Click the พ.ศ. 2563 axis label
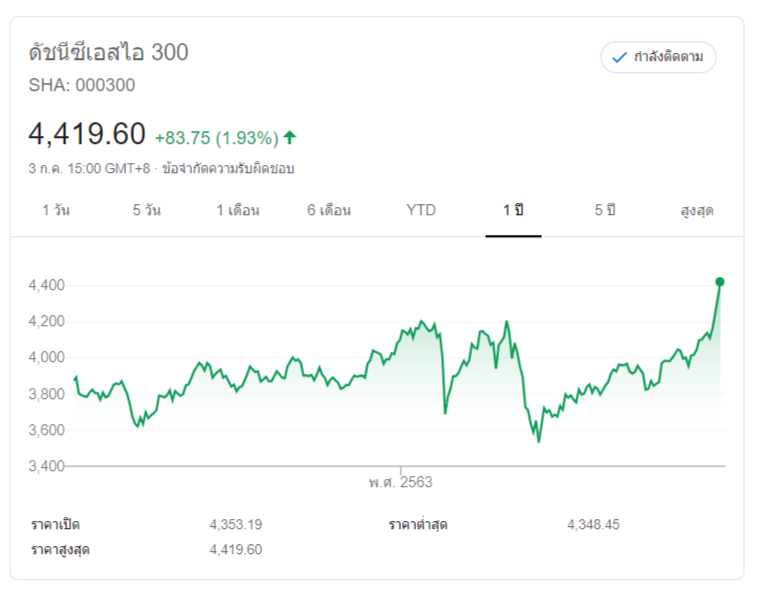 (400, 482)
